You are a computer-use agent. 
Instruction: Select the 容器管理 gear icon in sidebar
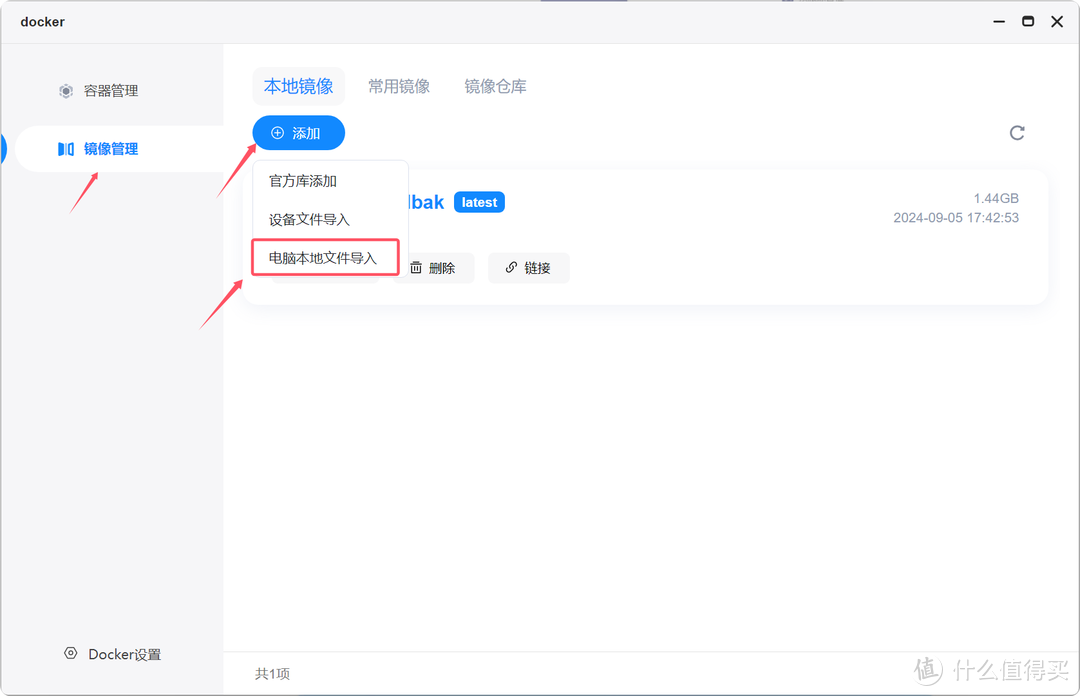[65, 90]
